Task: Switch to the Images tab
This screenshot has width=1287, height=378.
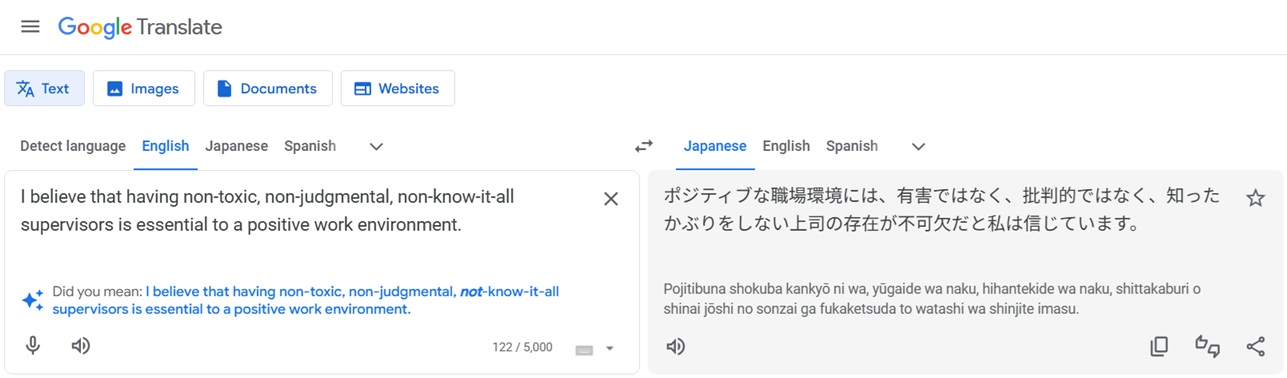Action: 143,88
